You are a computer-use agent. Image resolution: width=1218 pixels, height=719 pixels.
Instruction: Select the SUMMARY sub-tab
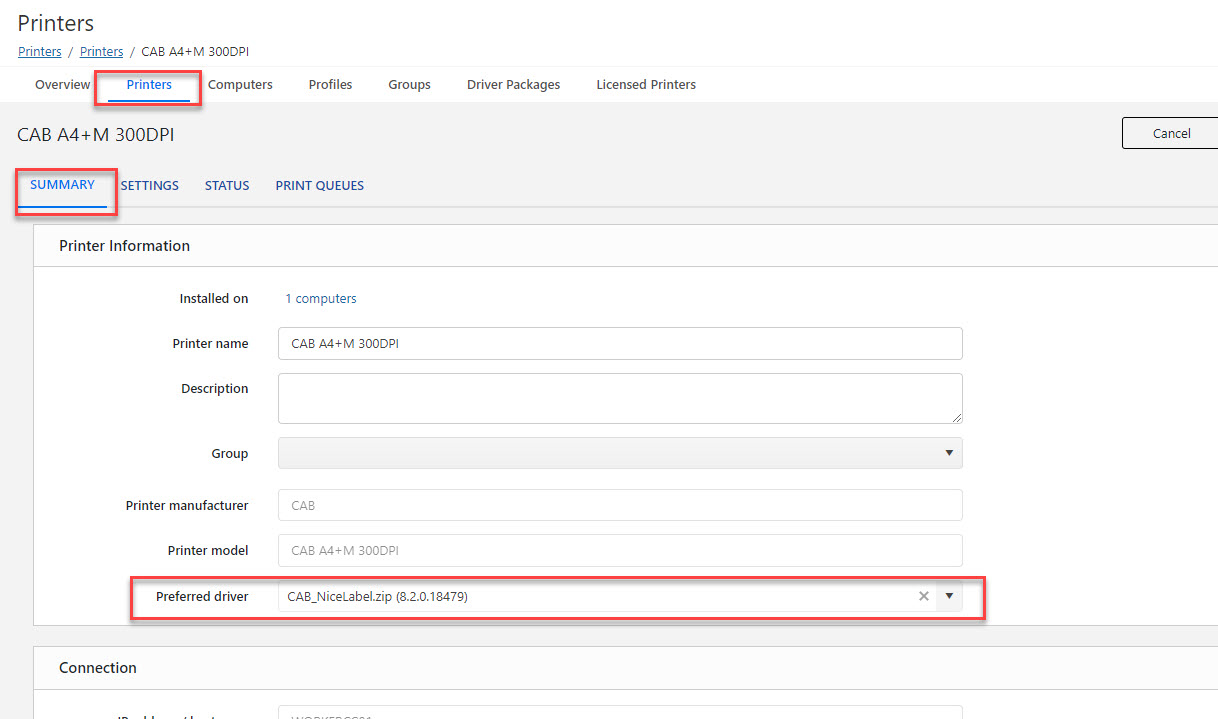pyautogui.click(x=62, y=185)
